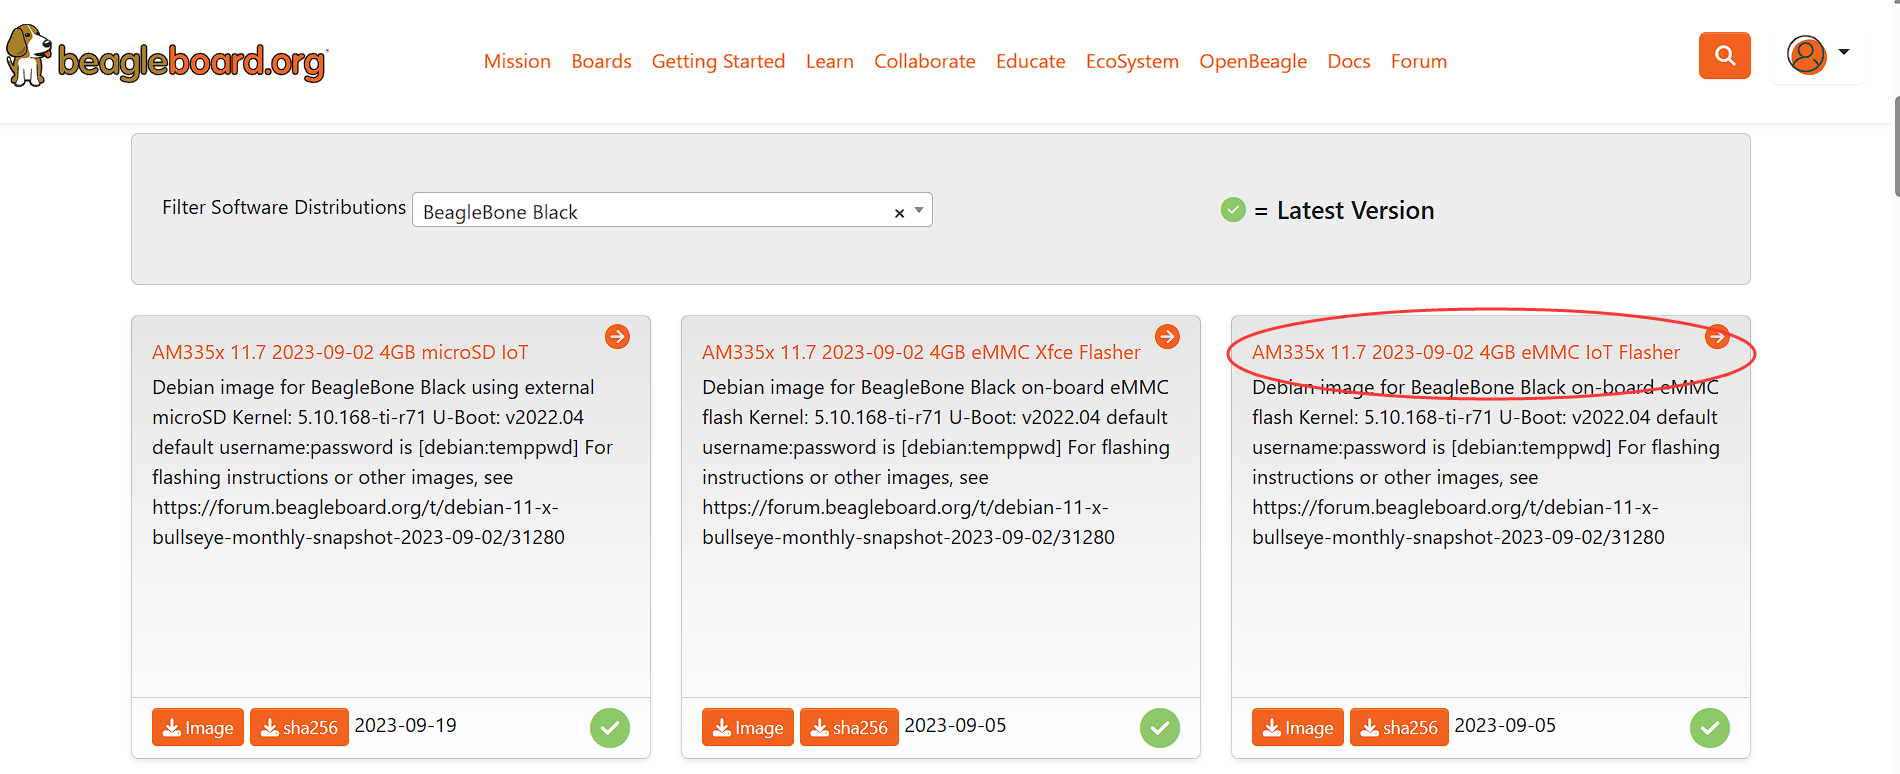
Task: Clear the BeagleBone Black filter selection
Action: click(x=899, y=212)
